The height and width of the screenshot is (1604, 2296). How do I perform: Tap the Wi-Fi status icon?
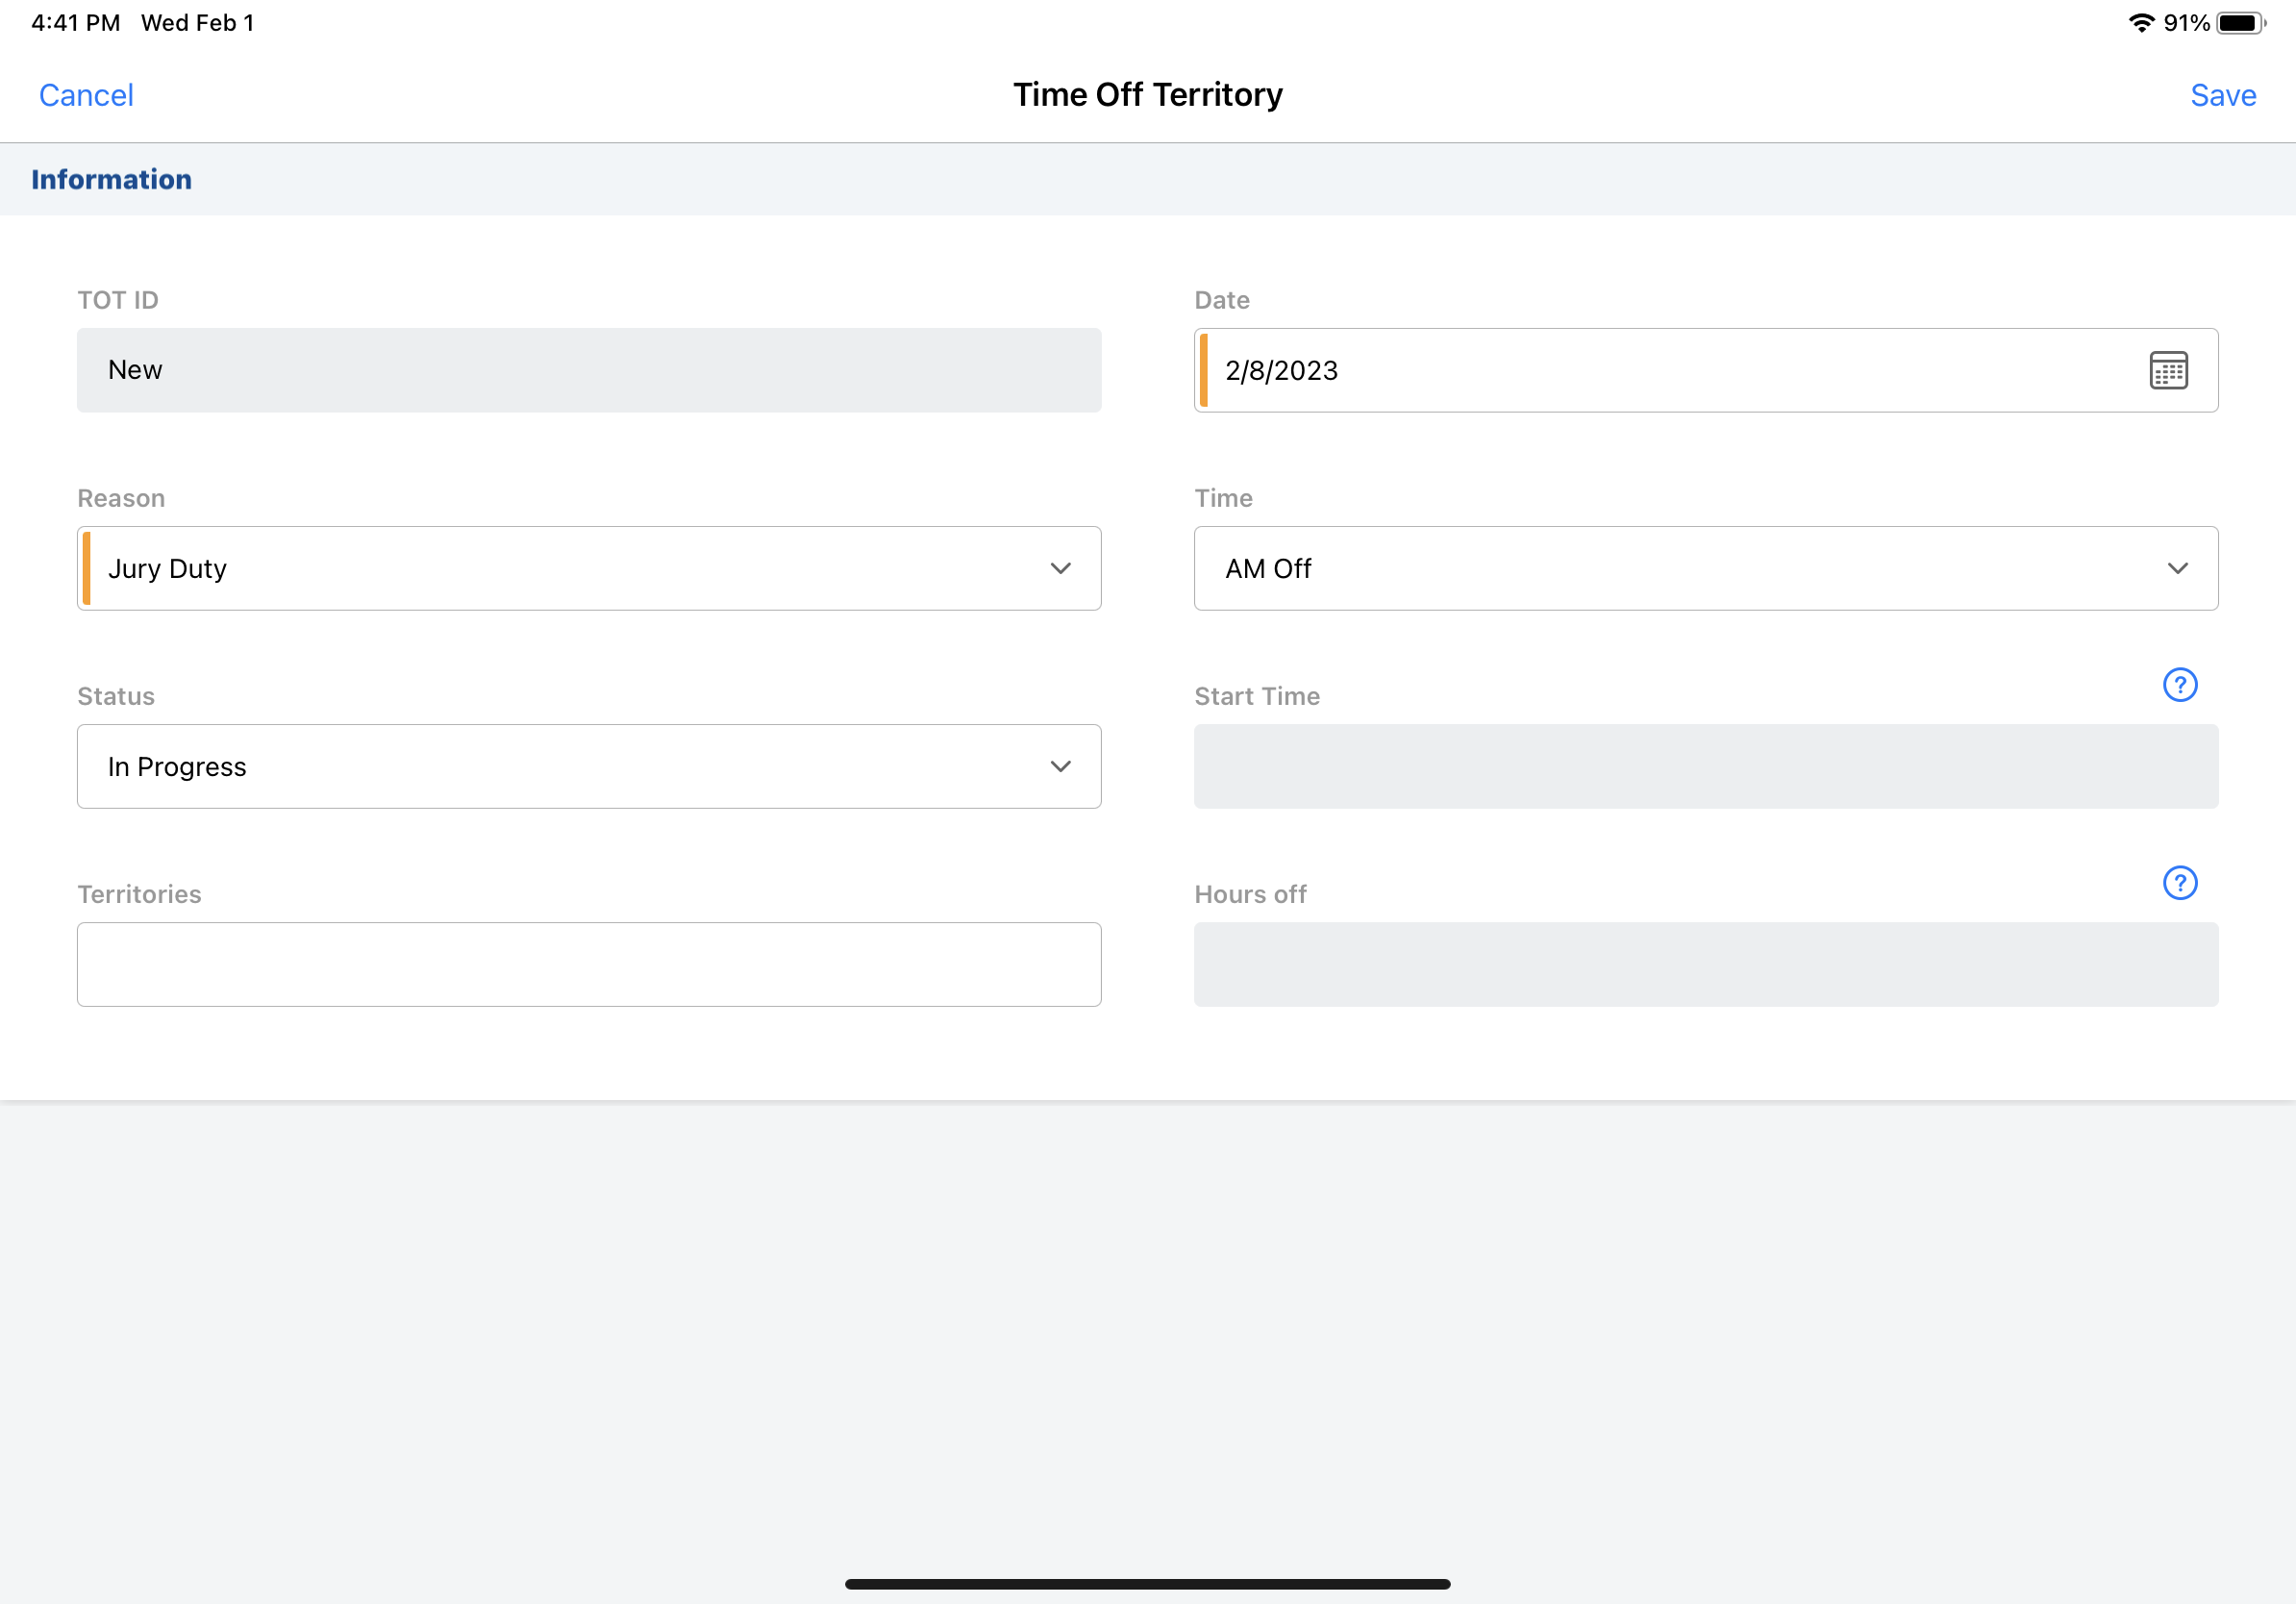[x=2140, y=23]
